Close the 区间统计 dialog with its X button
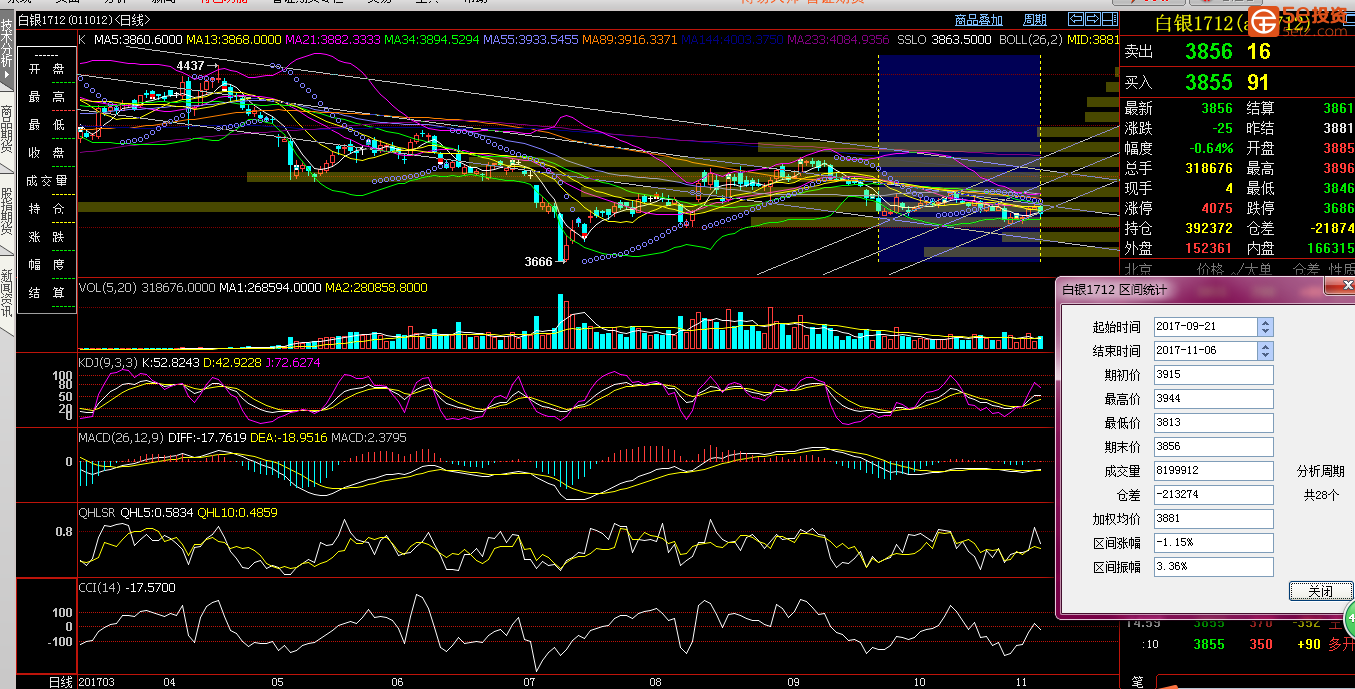The width and height of the screenshot is (1355, 689). point(1340,287)
